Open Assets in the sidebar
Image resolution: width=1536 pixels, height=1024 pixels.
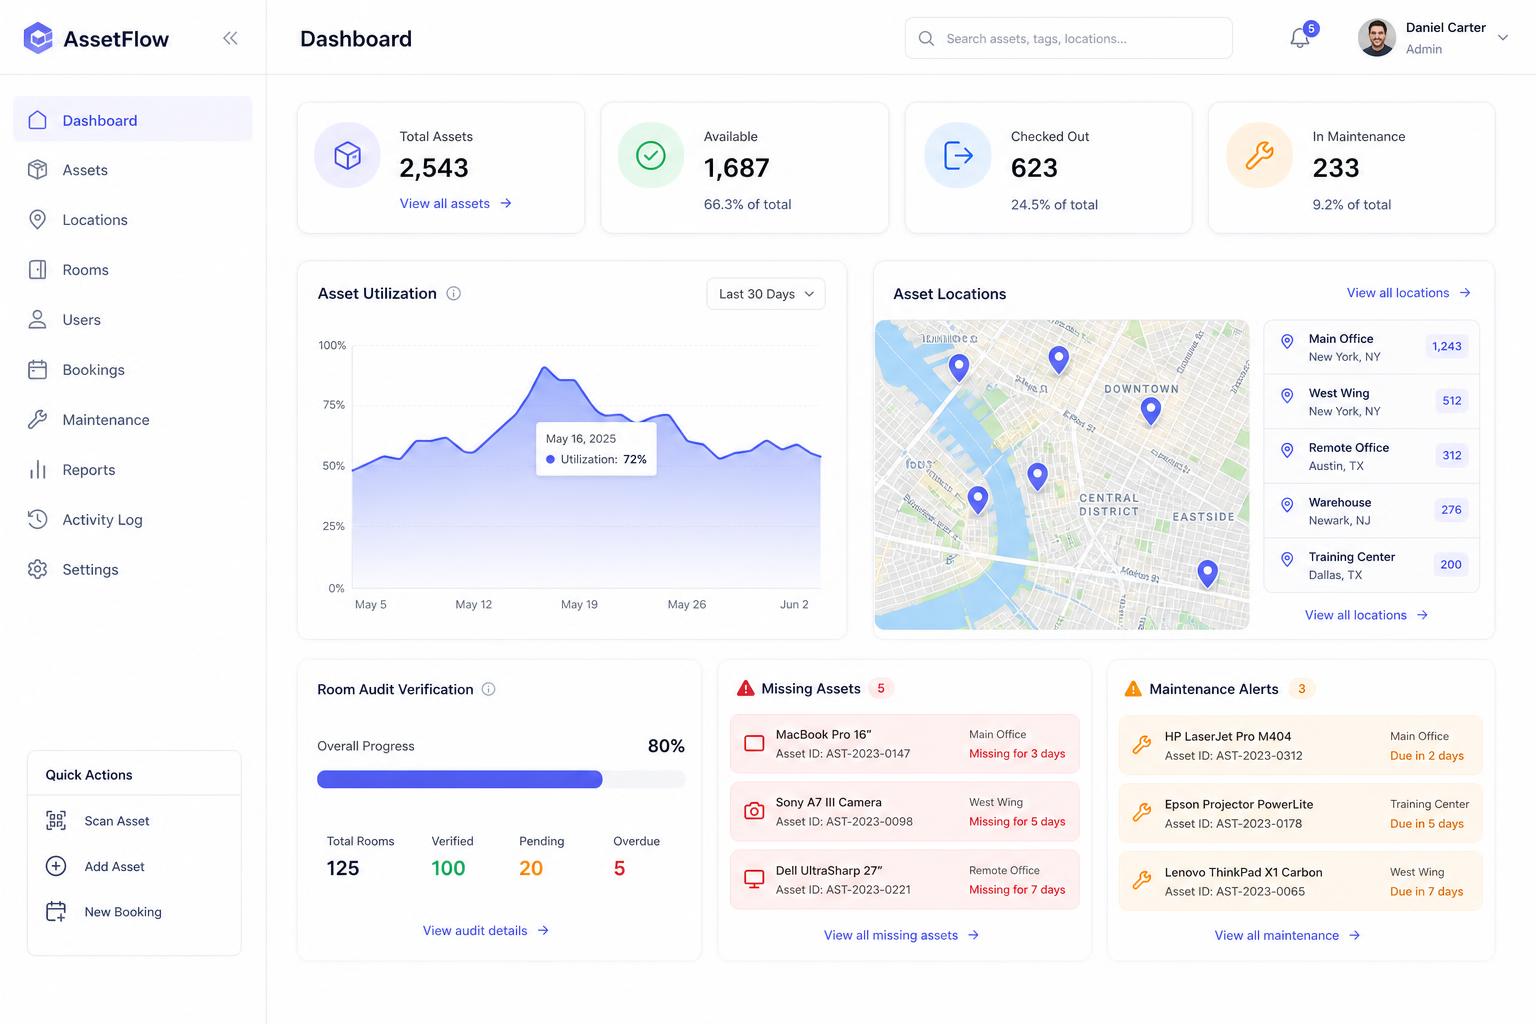coord(132,170)
